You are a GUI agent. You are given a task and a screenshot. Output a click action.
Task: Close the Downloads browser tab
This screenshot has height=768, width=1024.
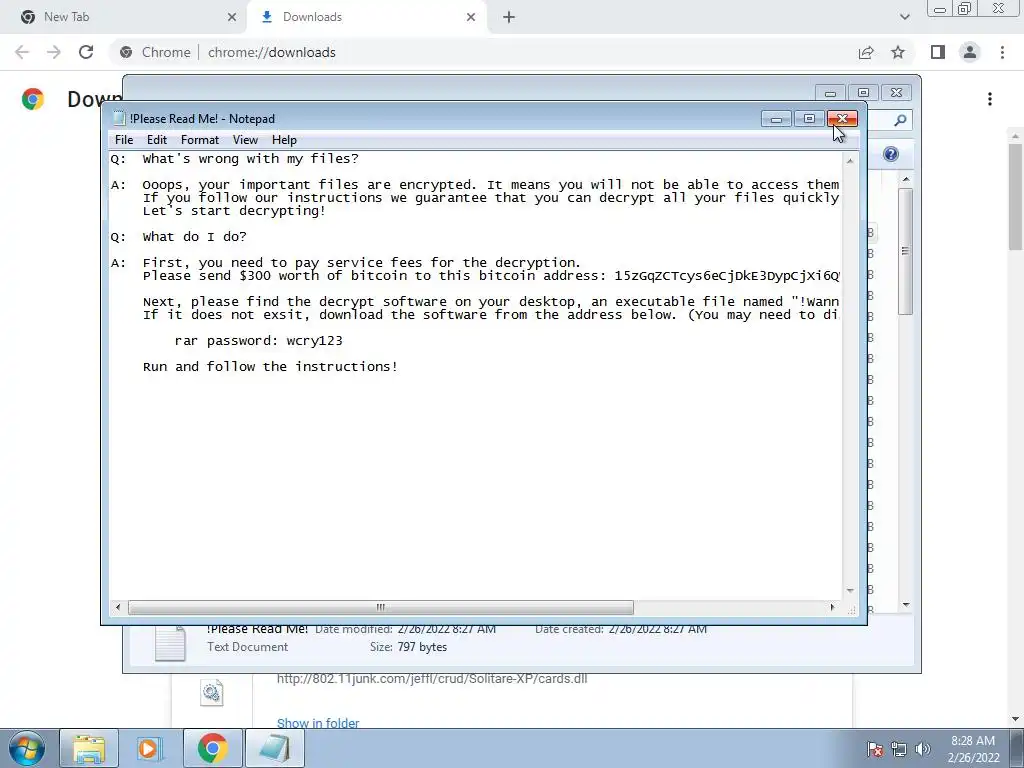pyautogui.click(x=471, y=17)
